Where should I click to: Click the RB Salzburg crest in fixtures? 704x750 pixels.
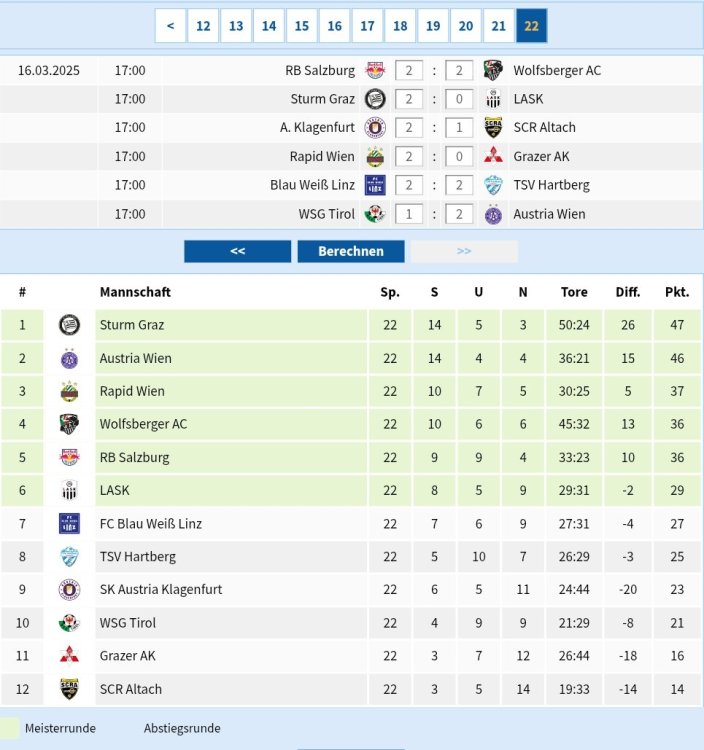point(375,70)
